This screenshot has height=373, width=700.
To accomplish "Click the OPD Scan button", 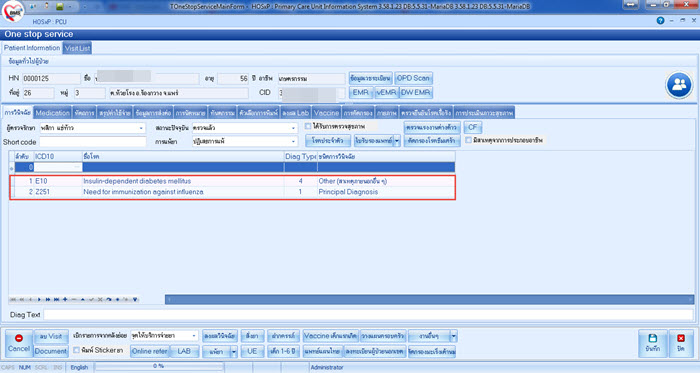I will click(x=413, y=78).
